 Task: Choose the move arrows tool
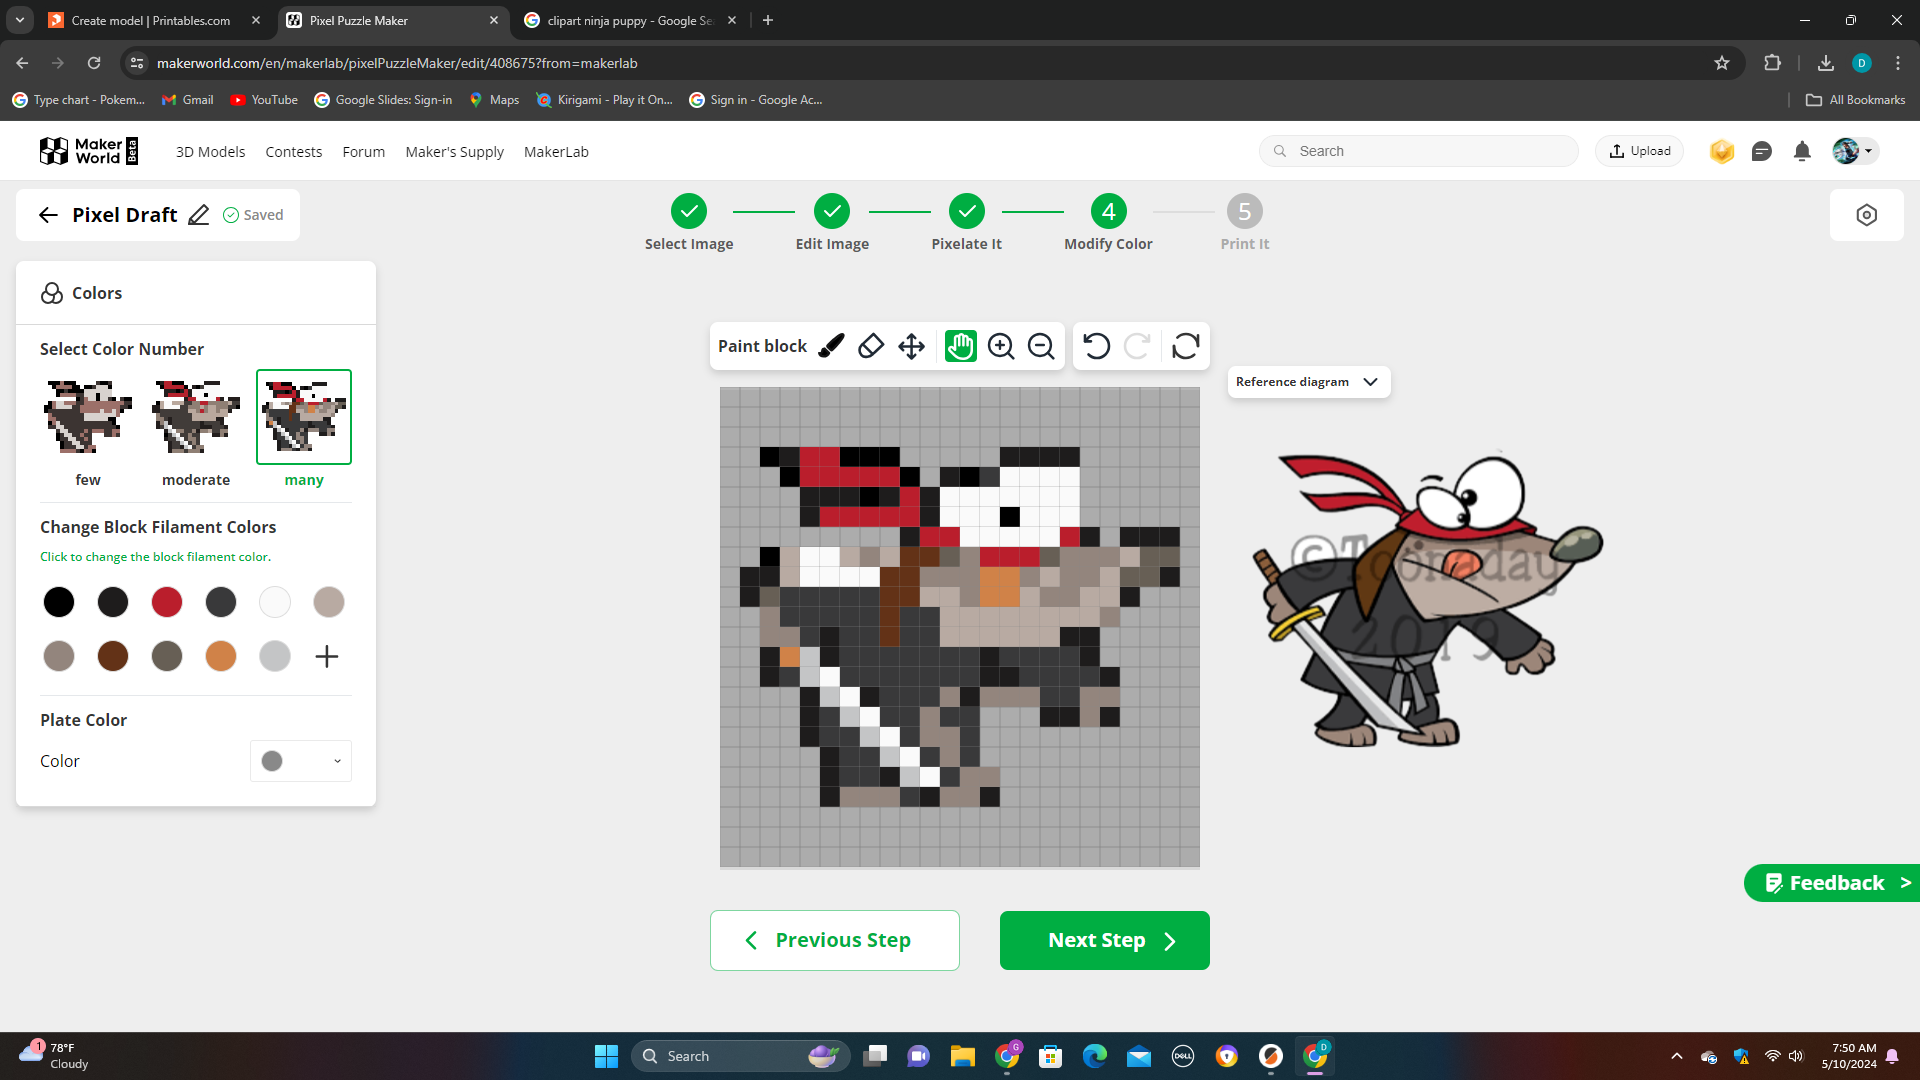pyautogui.click(x=911, y=346)
